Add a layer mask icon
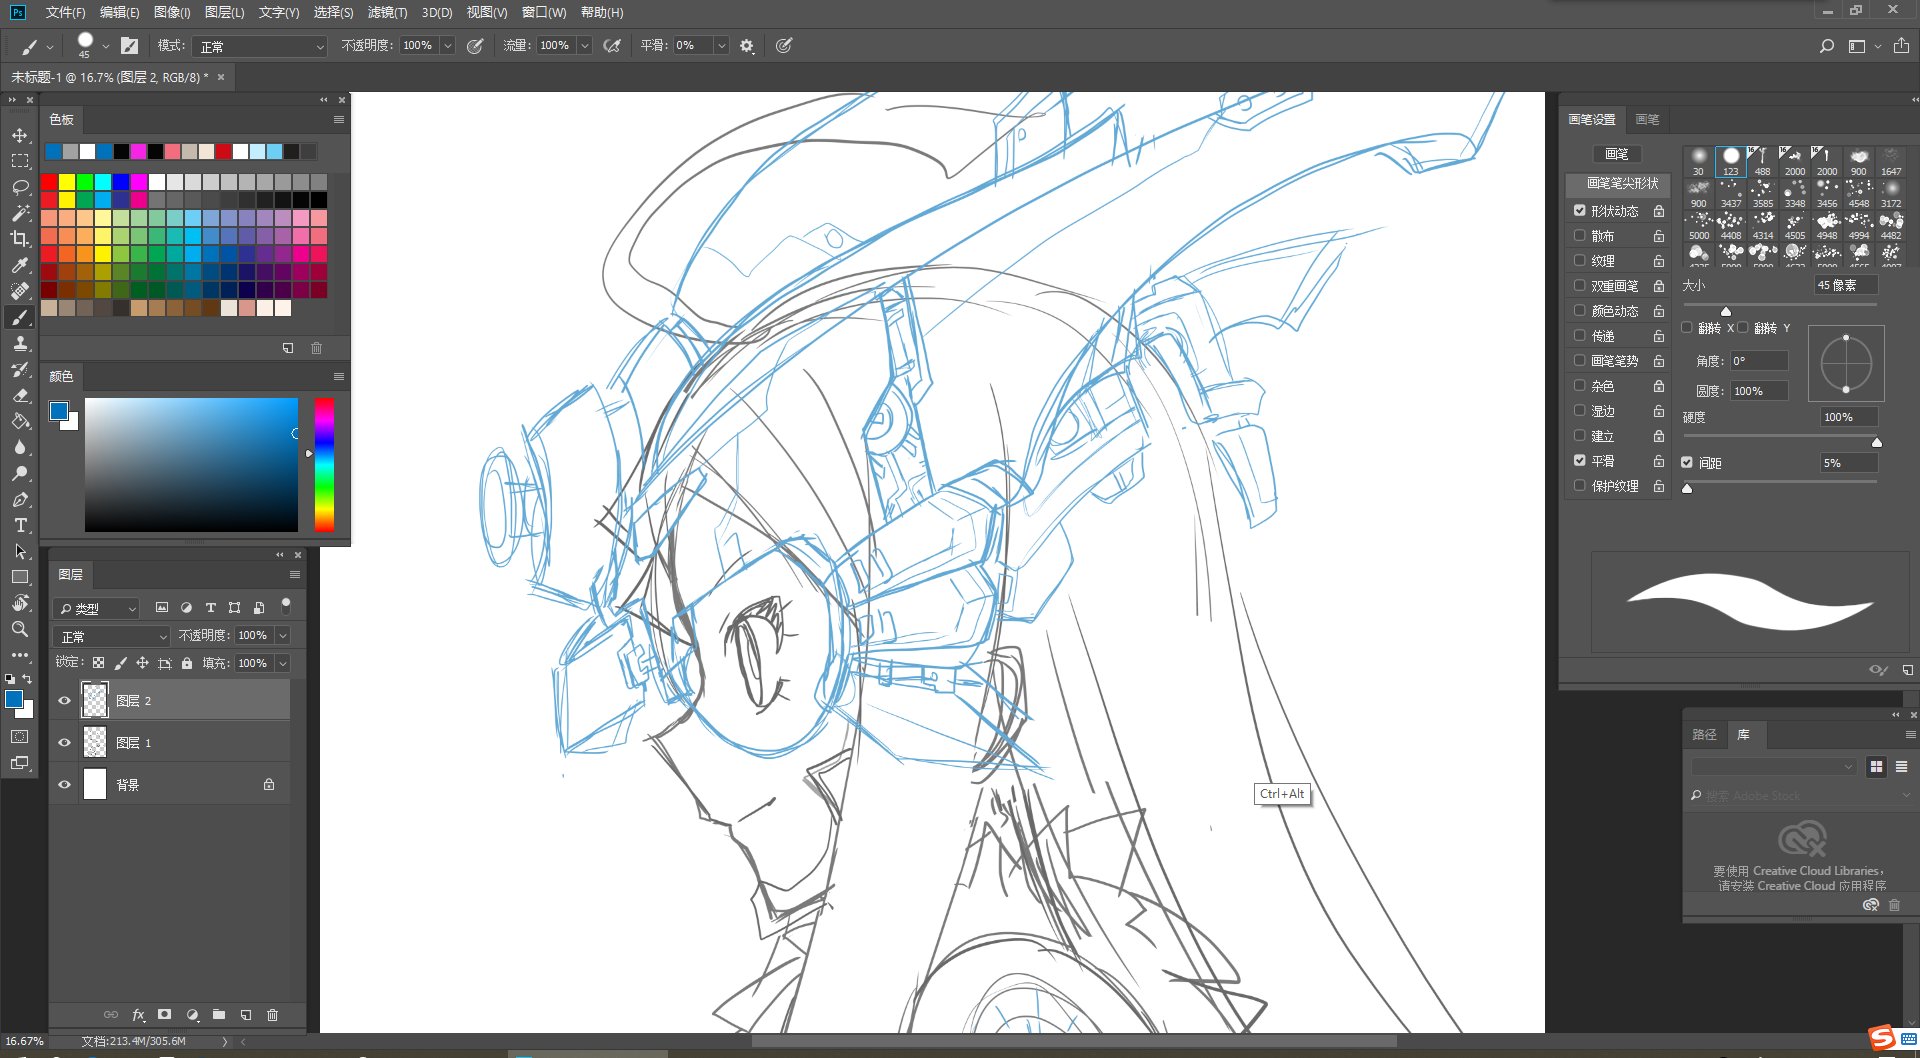The image size is (1920, 1058). [x=165, y=1015]
